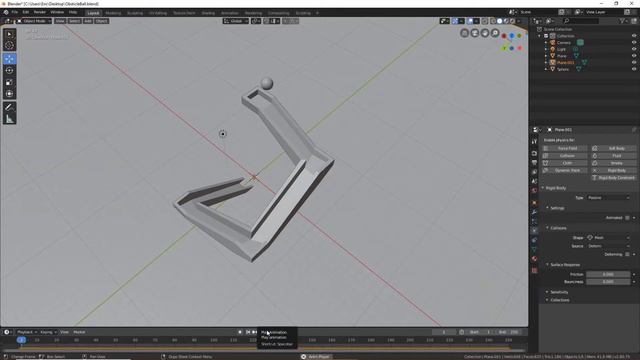The height and width of the screenshot is (360, 640).
Task: Activate the Scale tool
Action: tap(9, 82)
